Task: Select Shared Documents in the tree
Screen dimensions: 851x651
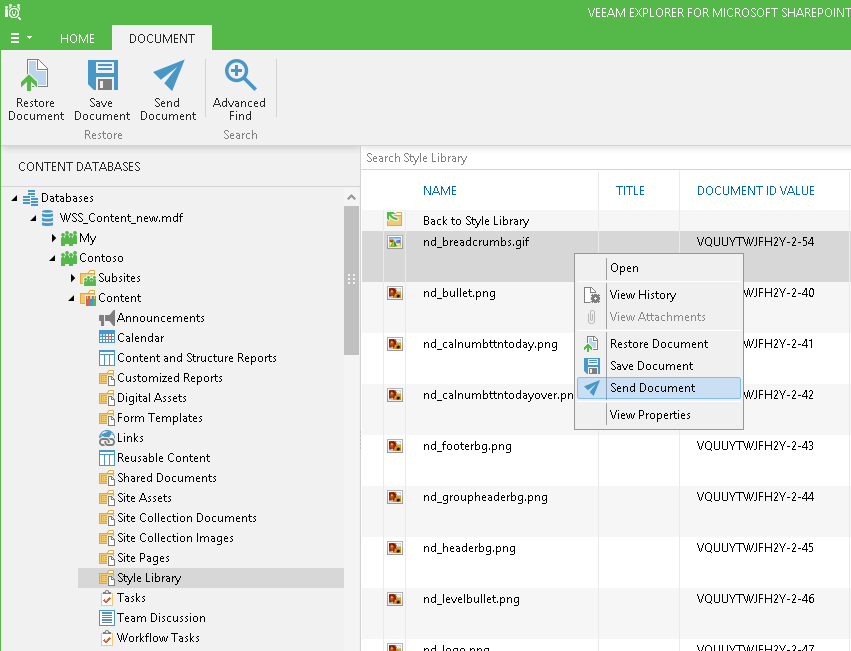Action: click(166, 478)
